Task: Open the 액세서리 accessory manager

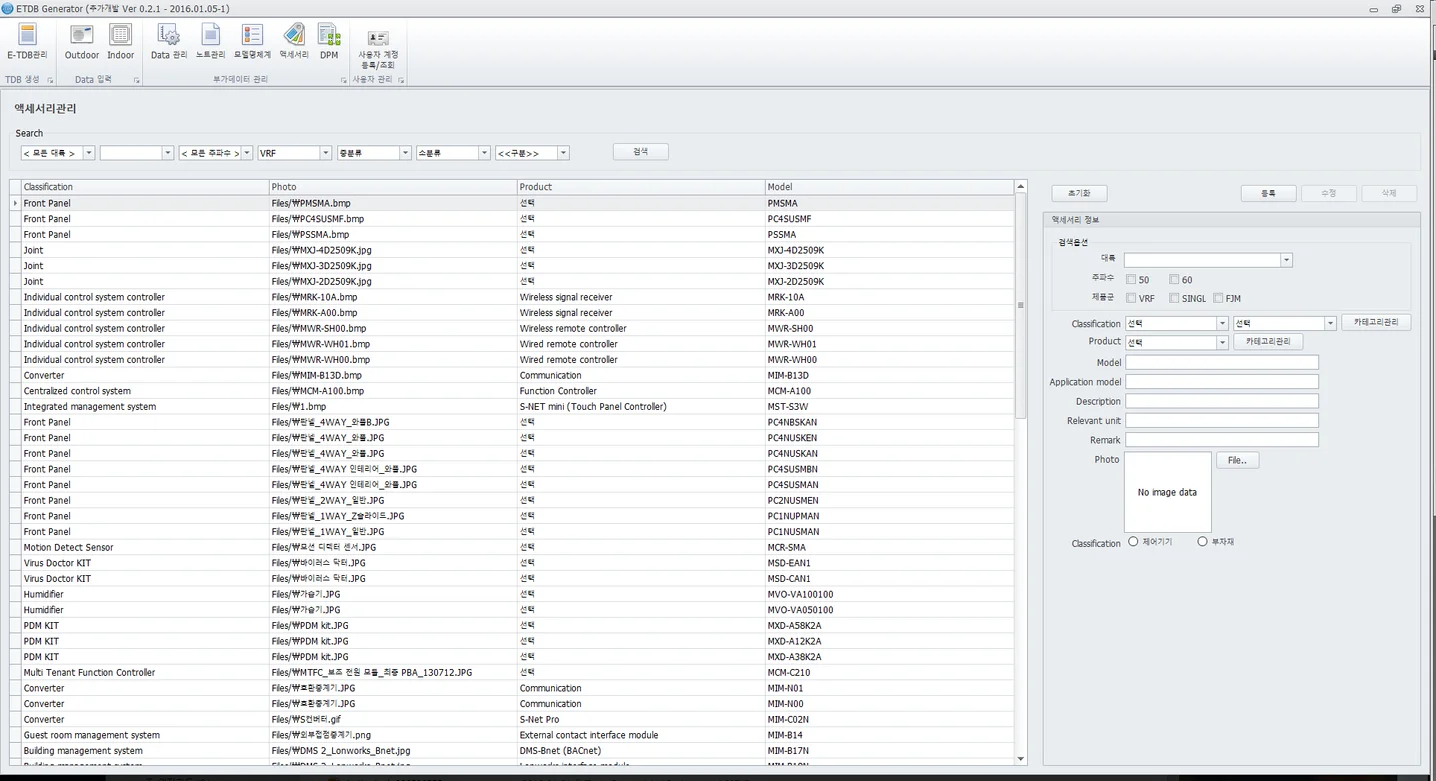Action: (294, 42)
